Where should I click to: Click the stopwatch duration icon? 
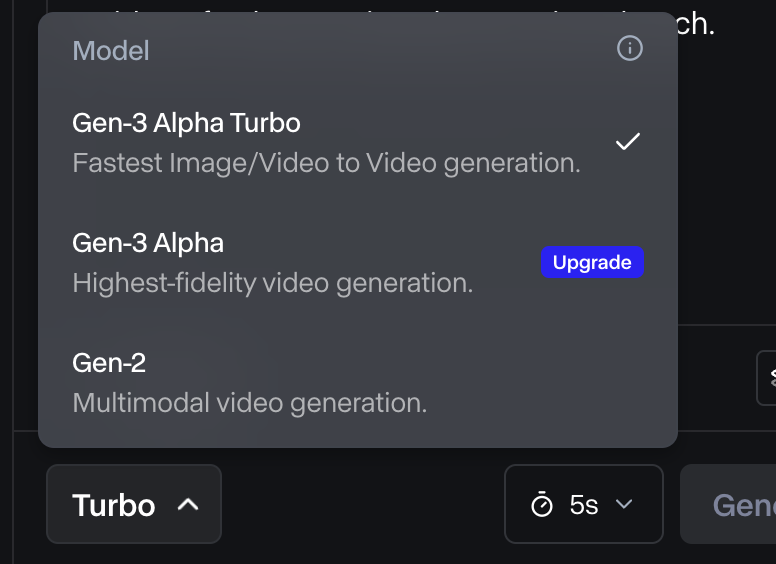[x=541, y=504]
